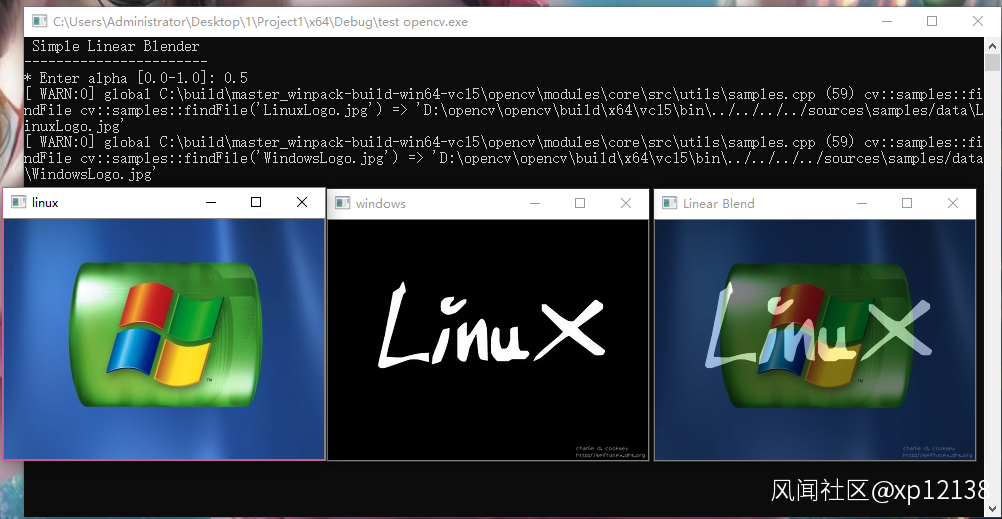The image size is (1002, 519).
Task: Maximize the windows image window
Action: 580,203
